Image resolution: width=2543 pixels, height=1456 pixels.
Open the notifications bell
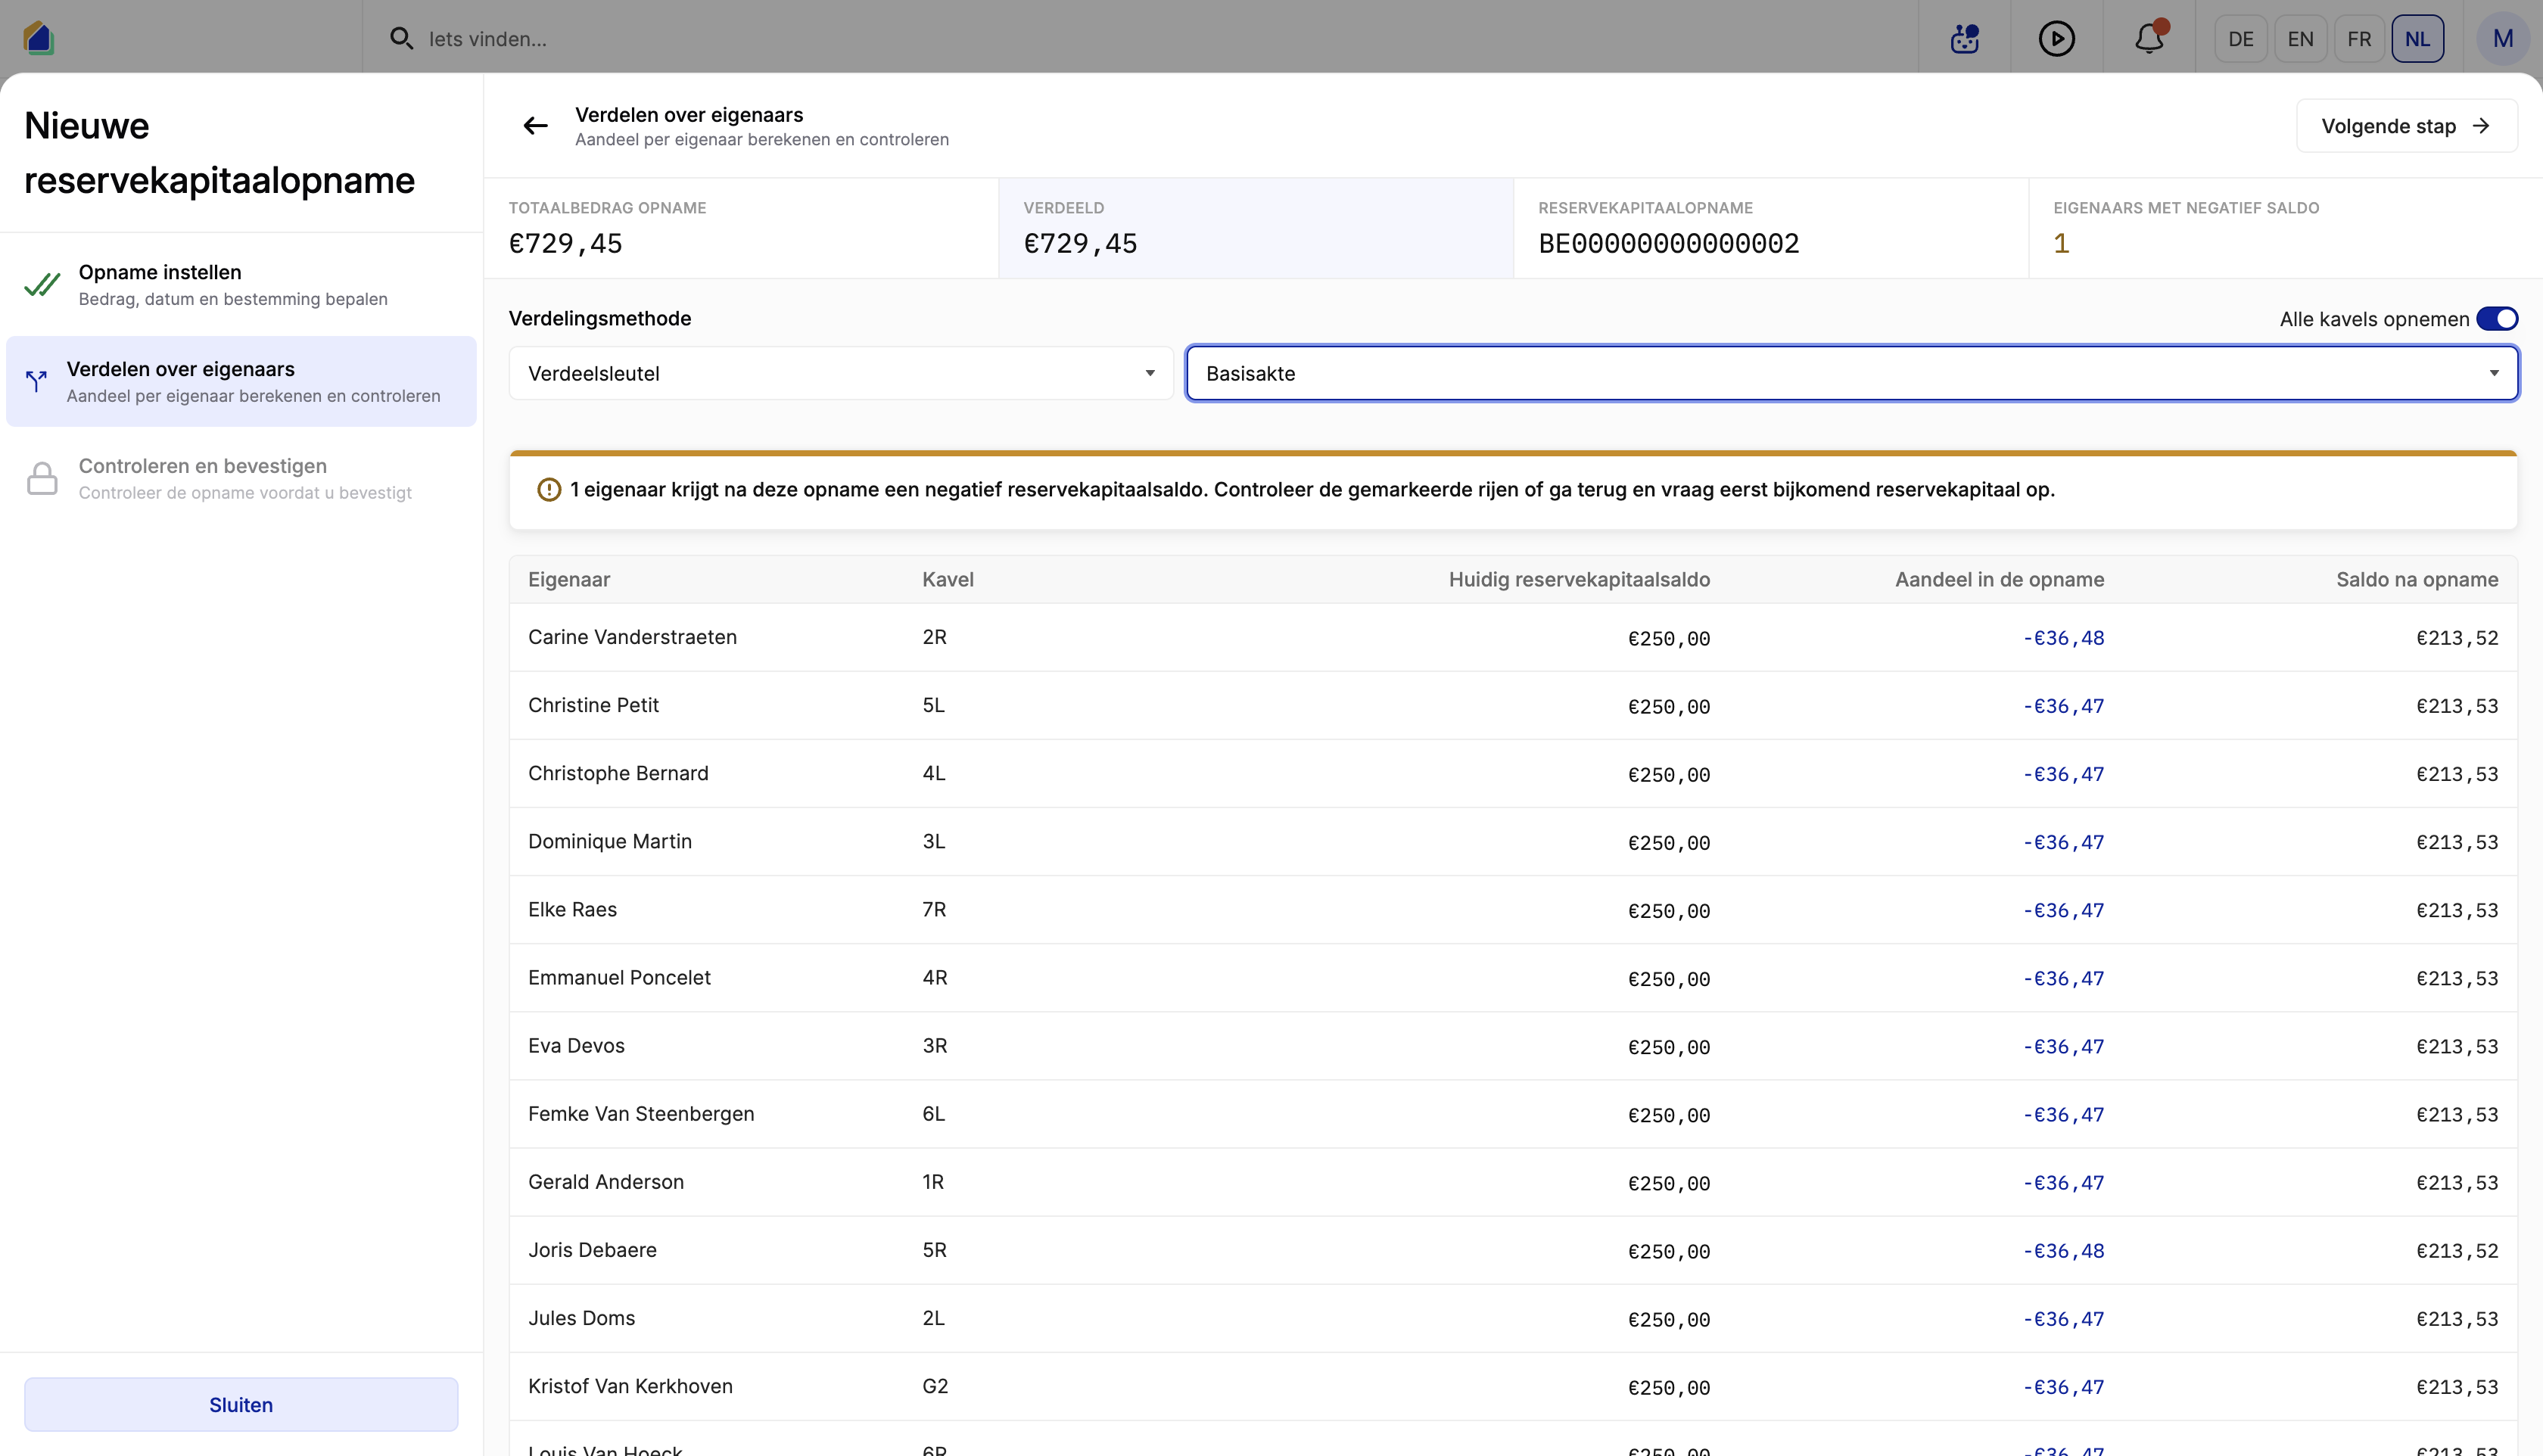coord(2149,38)
